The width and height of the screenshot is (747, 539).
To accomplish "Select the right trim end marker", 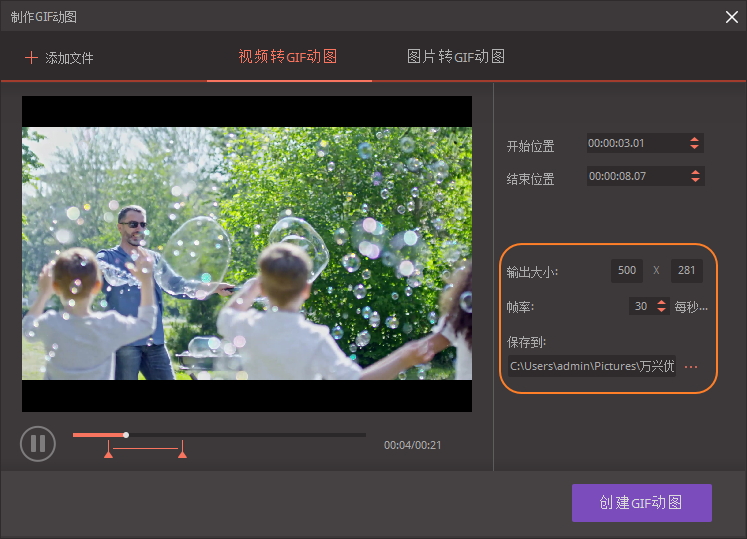I will click(182, 454).
